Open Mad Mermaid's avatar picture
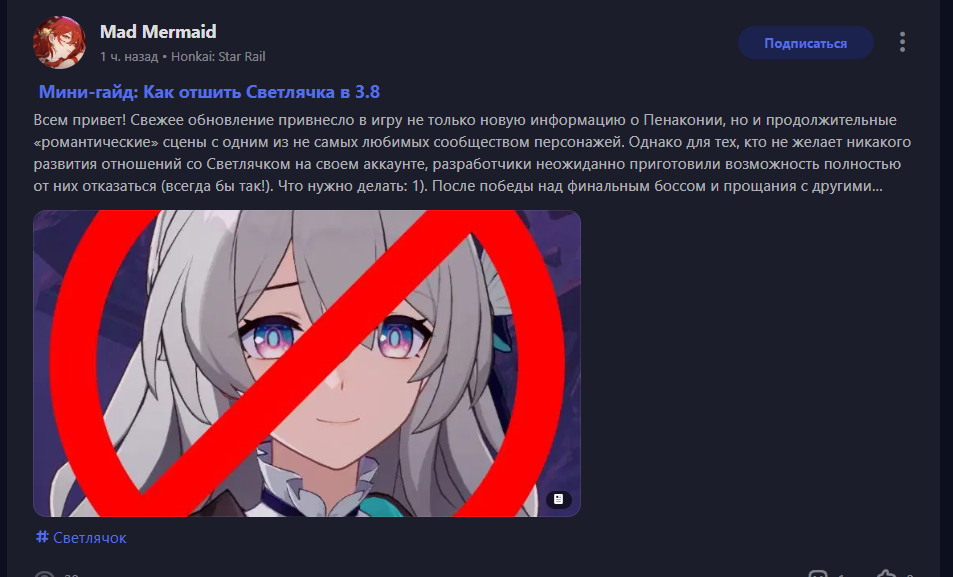The height and width of the screenshot is (577, 953). [x=59, y=42]
